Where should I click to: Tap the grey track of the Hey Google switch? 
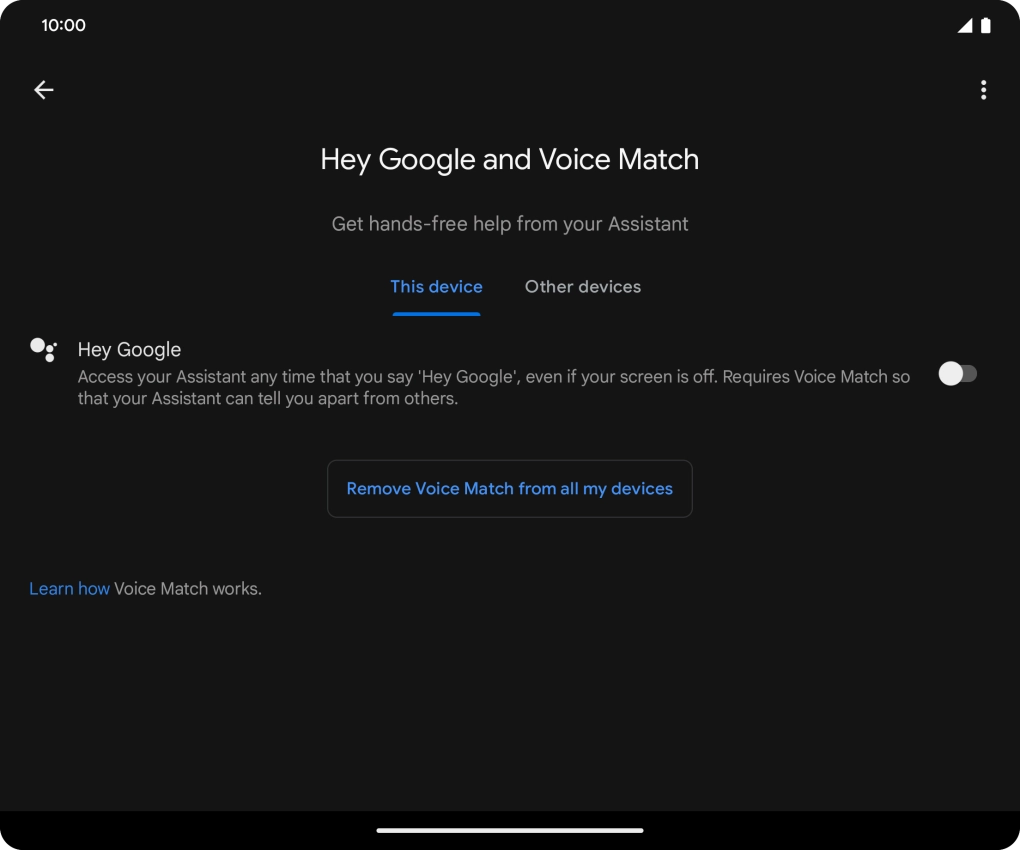pos(970,374)
